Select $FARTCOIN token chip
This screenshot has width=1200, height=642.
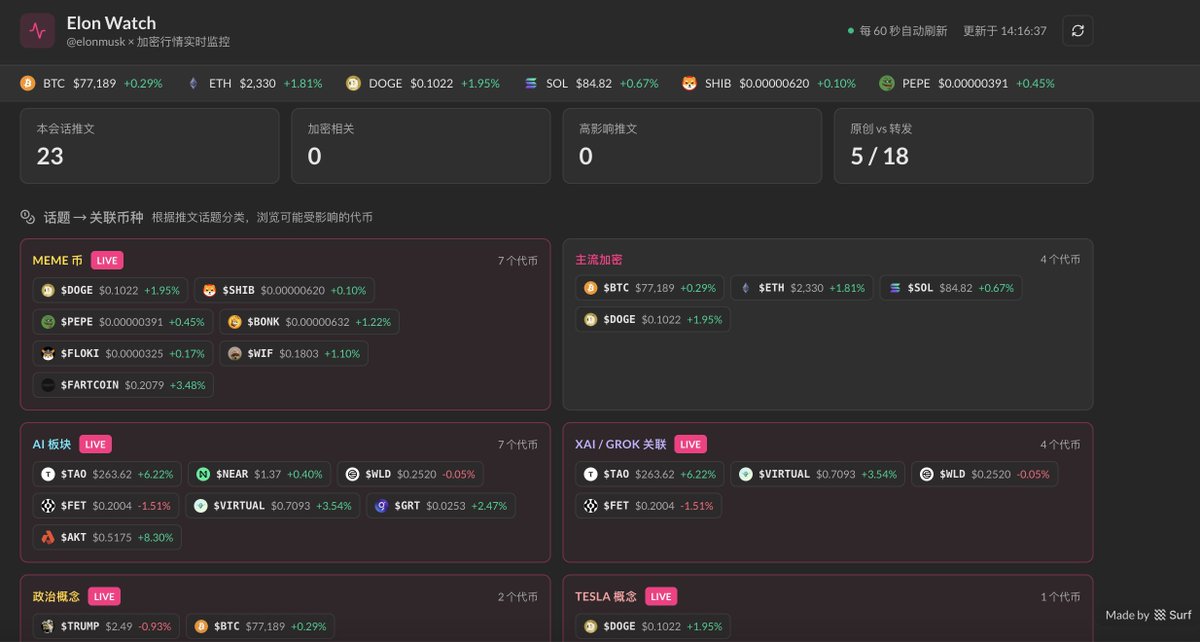click(x=123, y=385)
